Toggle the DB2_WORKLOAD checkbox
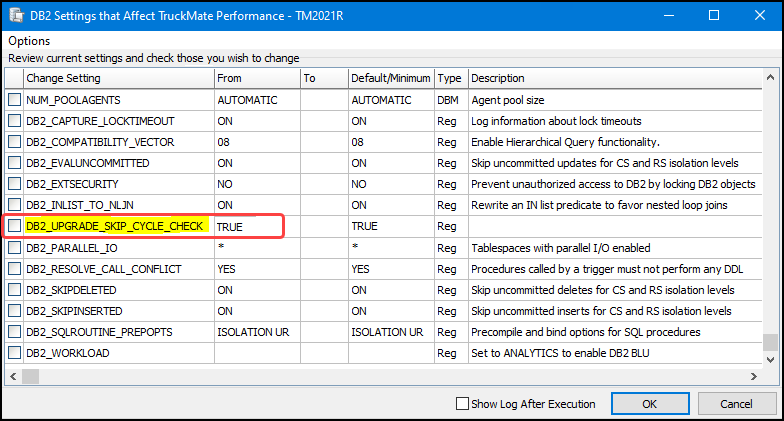Image resolution: width=784 pixels, height=421 pixels. point(14,353)
